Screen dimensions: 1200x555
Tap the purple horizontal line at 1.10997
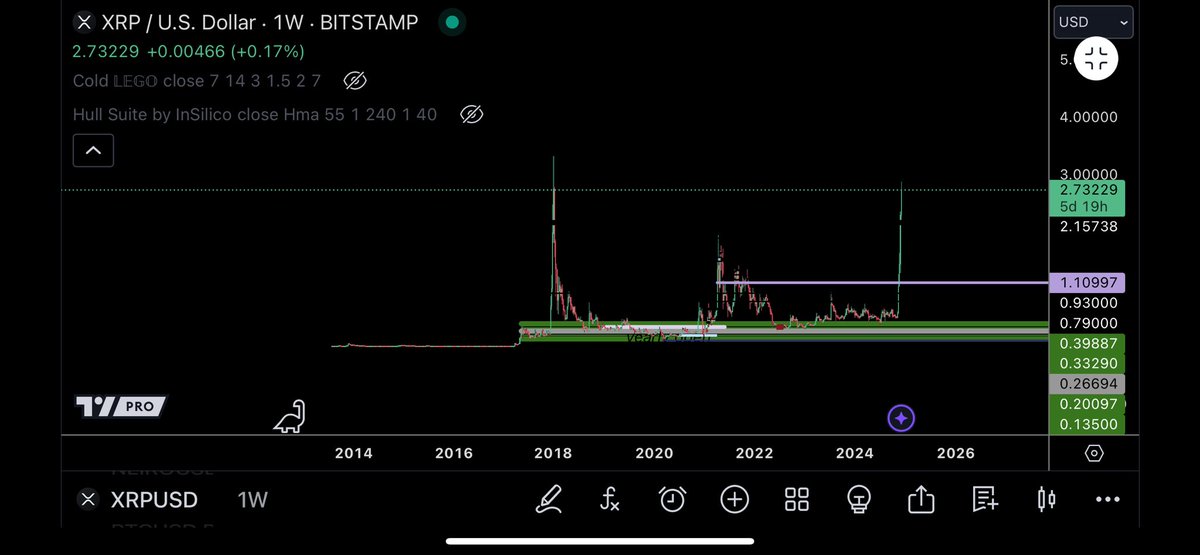coord(883,283)
